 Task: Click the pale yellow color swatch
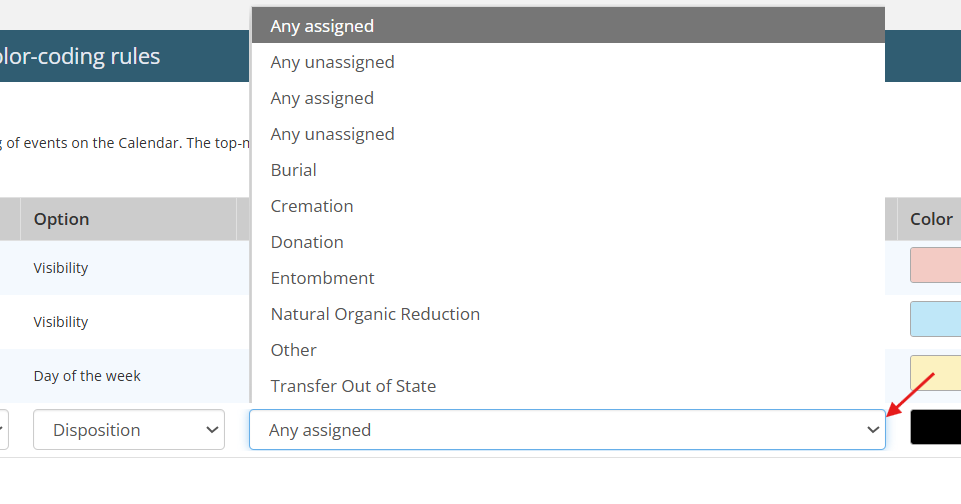tap(935, 373)
